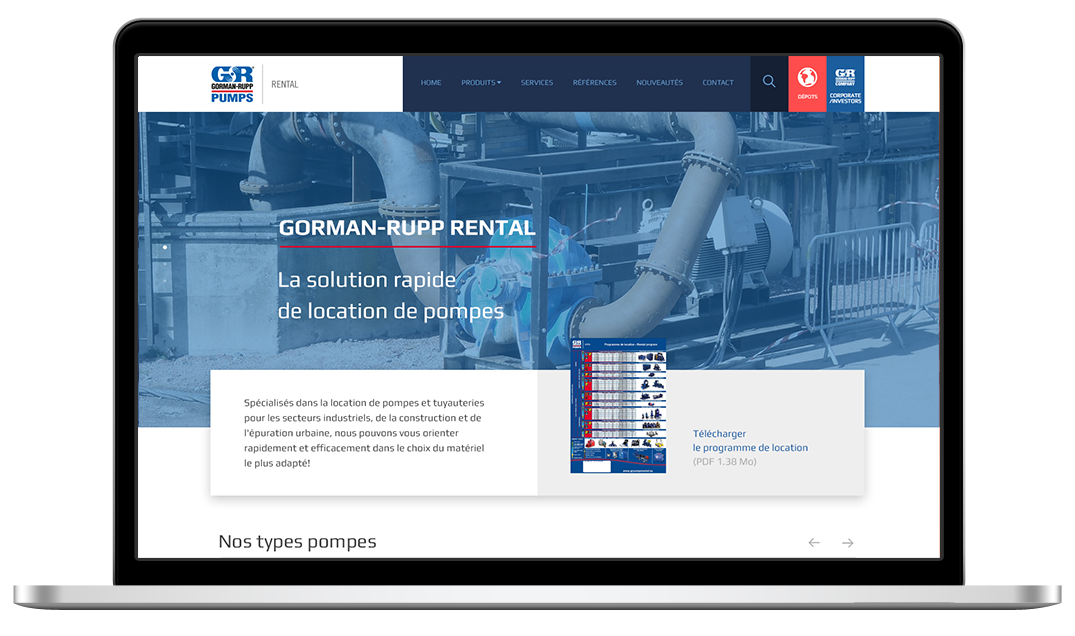This screenshot has width=1075, height=636.
Task: Open the Dépôts globe button
Action: pos(808,84)
